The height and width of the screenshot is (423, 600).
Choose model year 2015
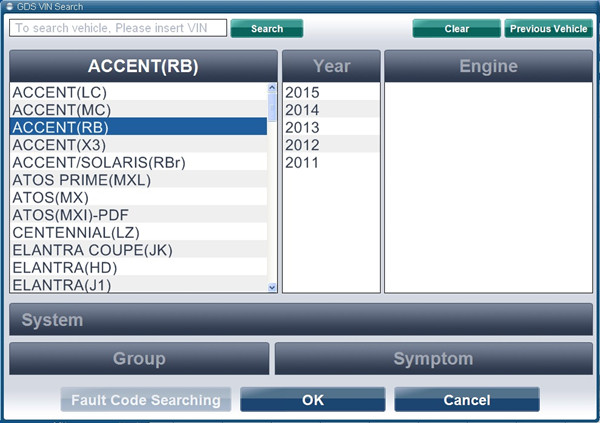331,92
